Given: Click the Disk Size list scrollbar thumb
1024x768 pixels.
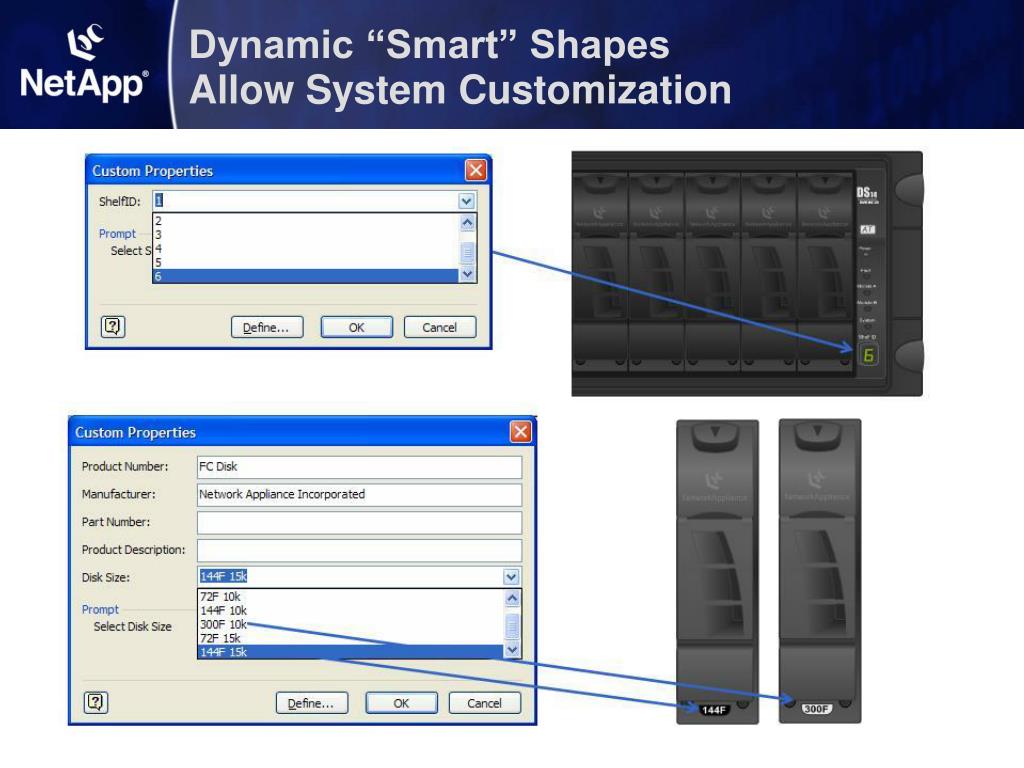Looking at the screenshot, I should pyautogui.click(x=512, y=626).
